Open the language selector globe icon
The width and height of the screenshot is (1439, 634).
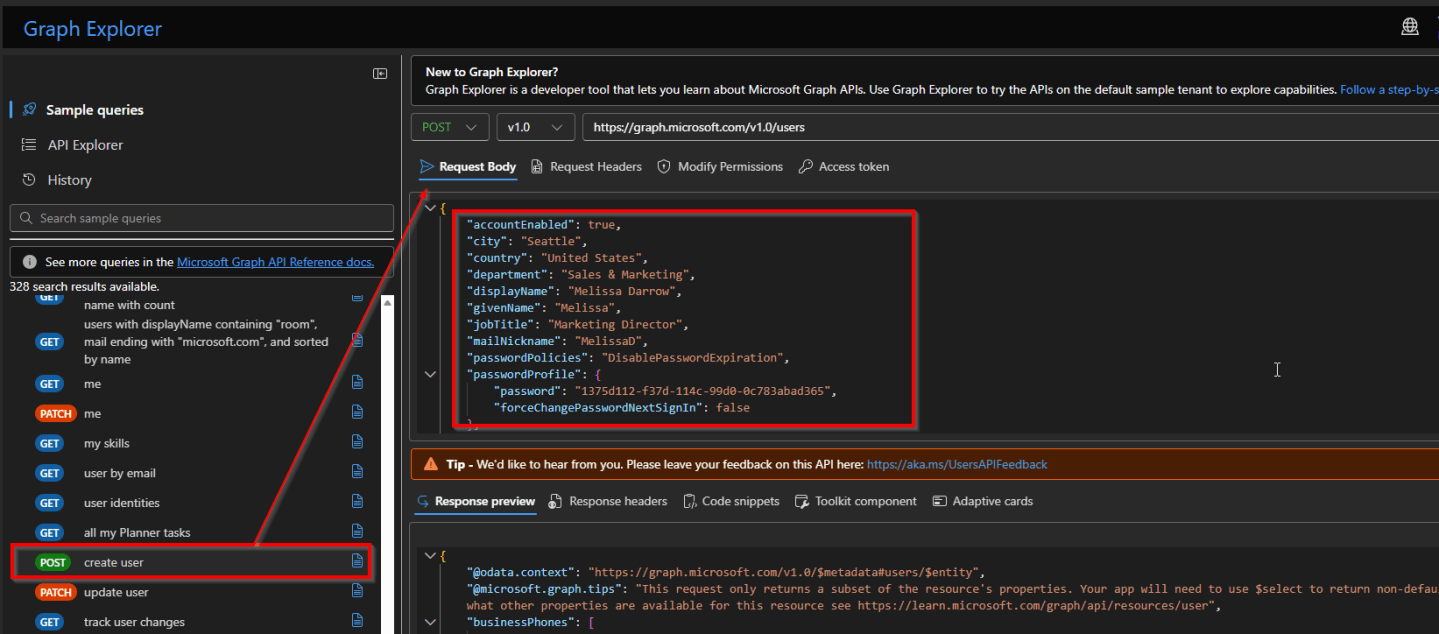click(1410, 26)
